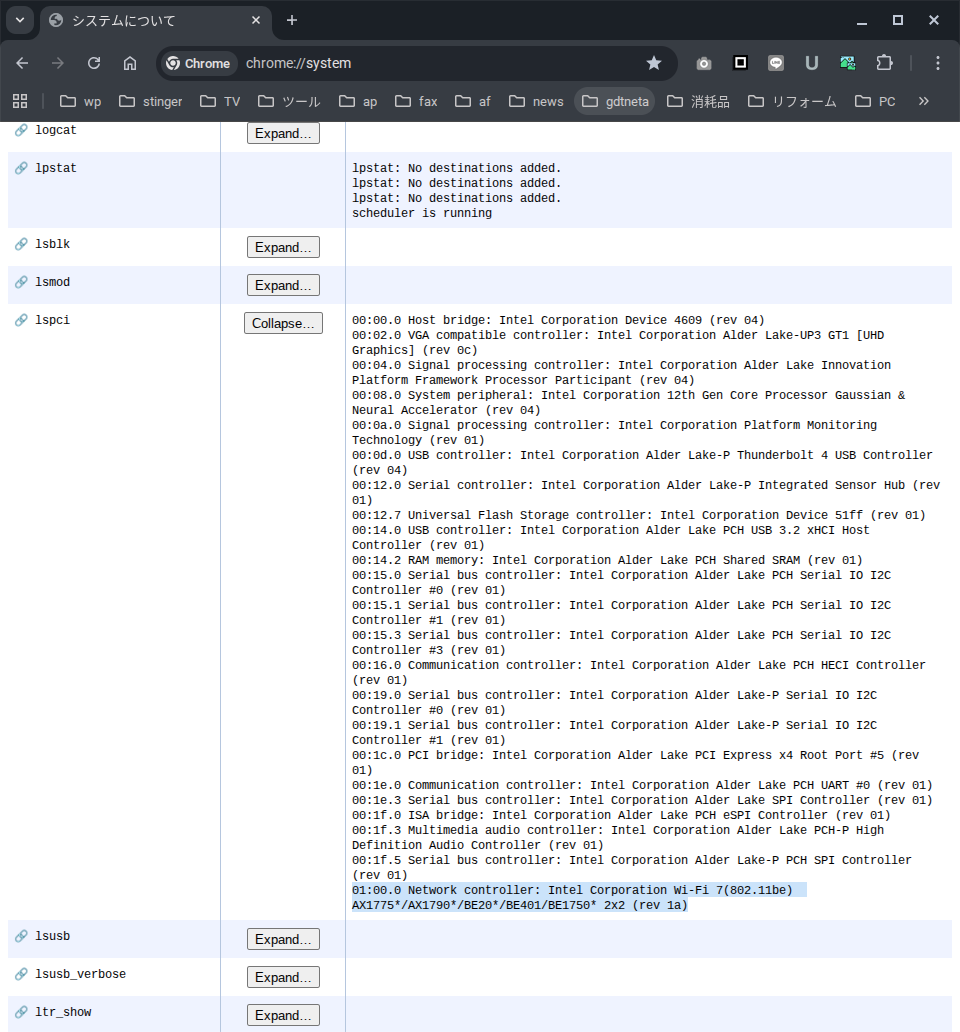The height and width of the screenshot is (1032, 960).
Task: Open the green monitor extension icon
Action: pos(847,63)
